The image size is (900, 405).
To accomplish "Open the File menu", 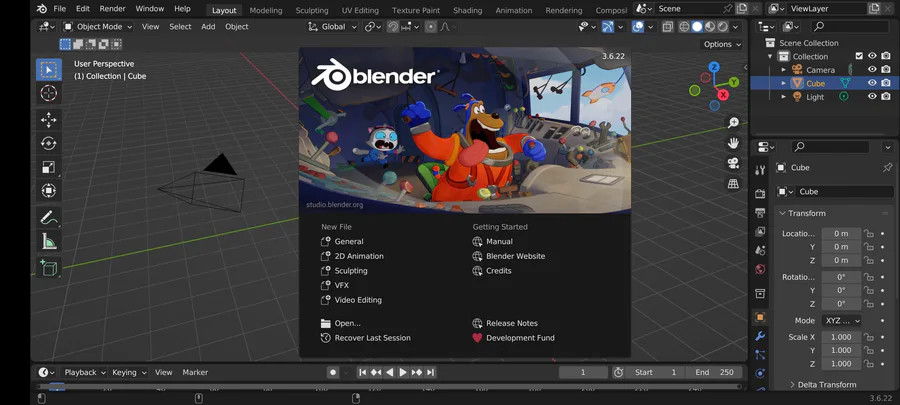I will [x=59, y=9].
